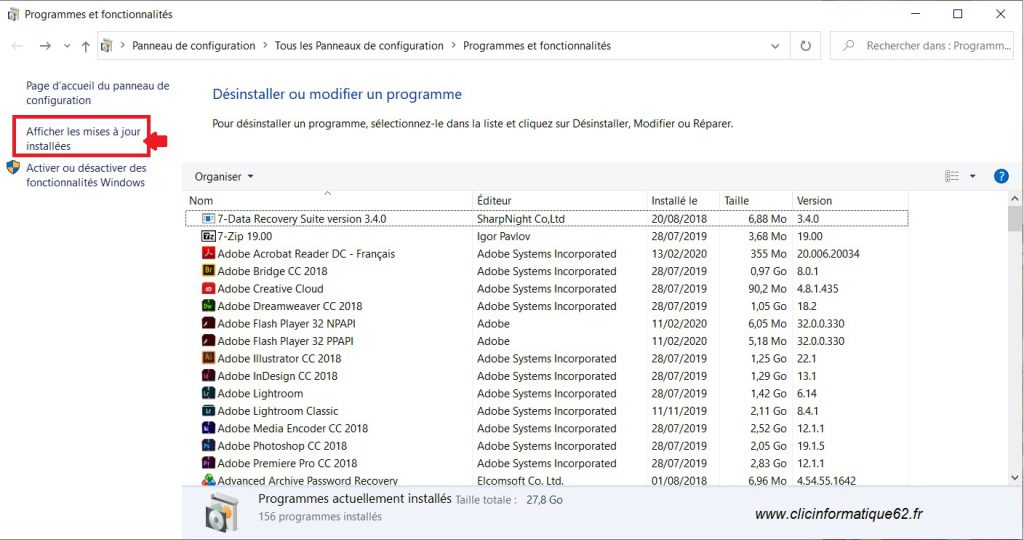The height and width of the screenshot is (540, 1024).
Task: Click the Adobe Bridge CC 2018 icon
Action: point(208,271)
